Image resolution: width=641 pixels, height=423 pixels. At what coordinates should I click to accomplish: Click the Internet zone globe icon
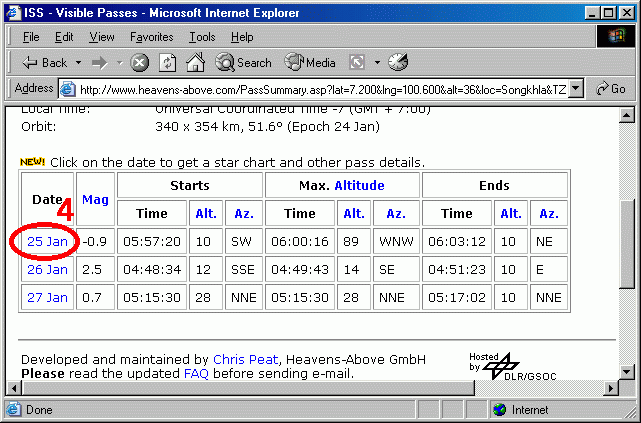tap(500, 410)
